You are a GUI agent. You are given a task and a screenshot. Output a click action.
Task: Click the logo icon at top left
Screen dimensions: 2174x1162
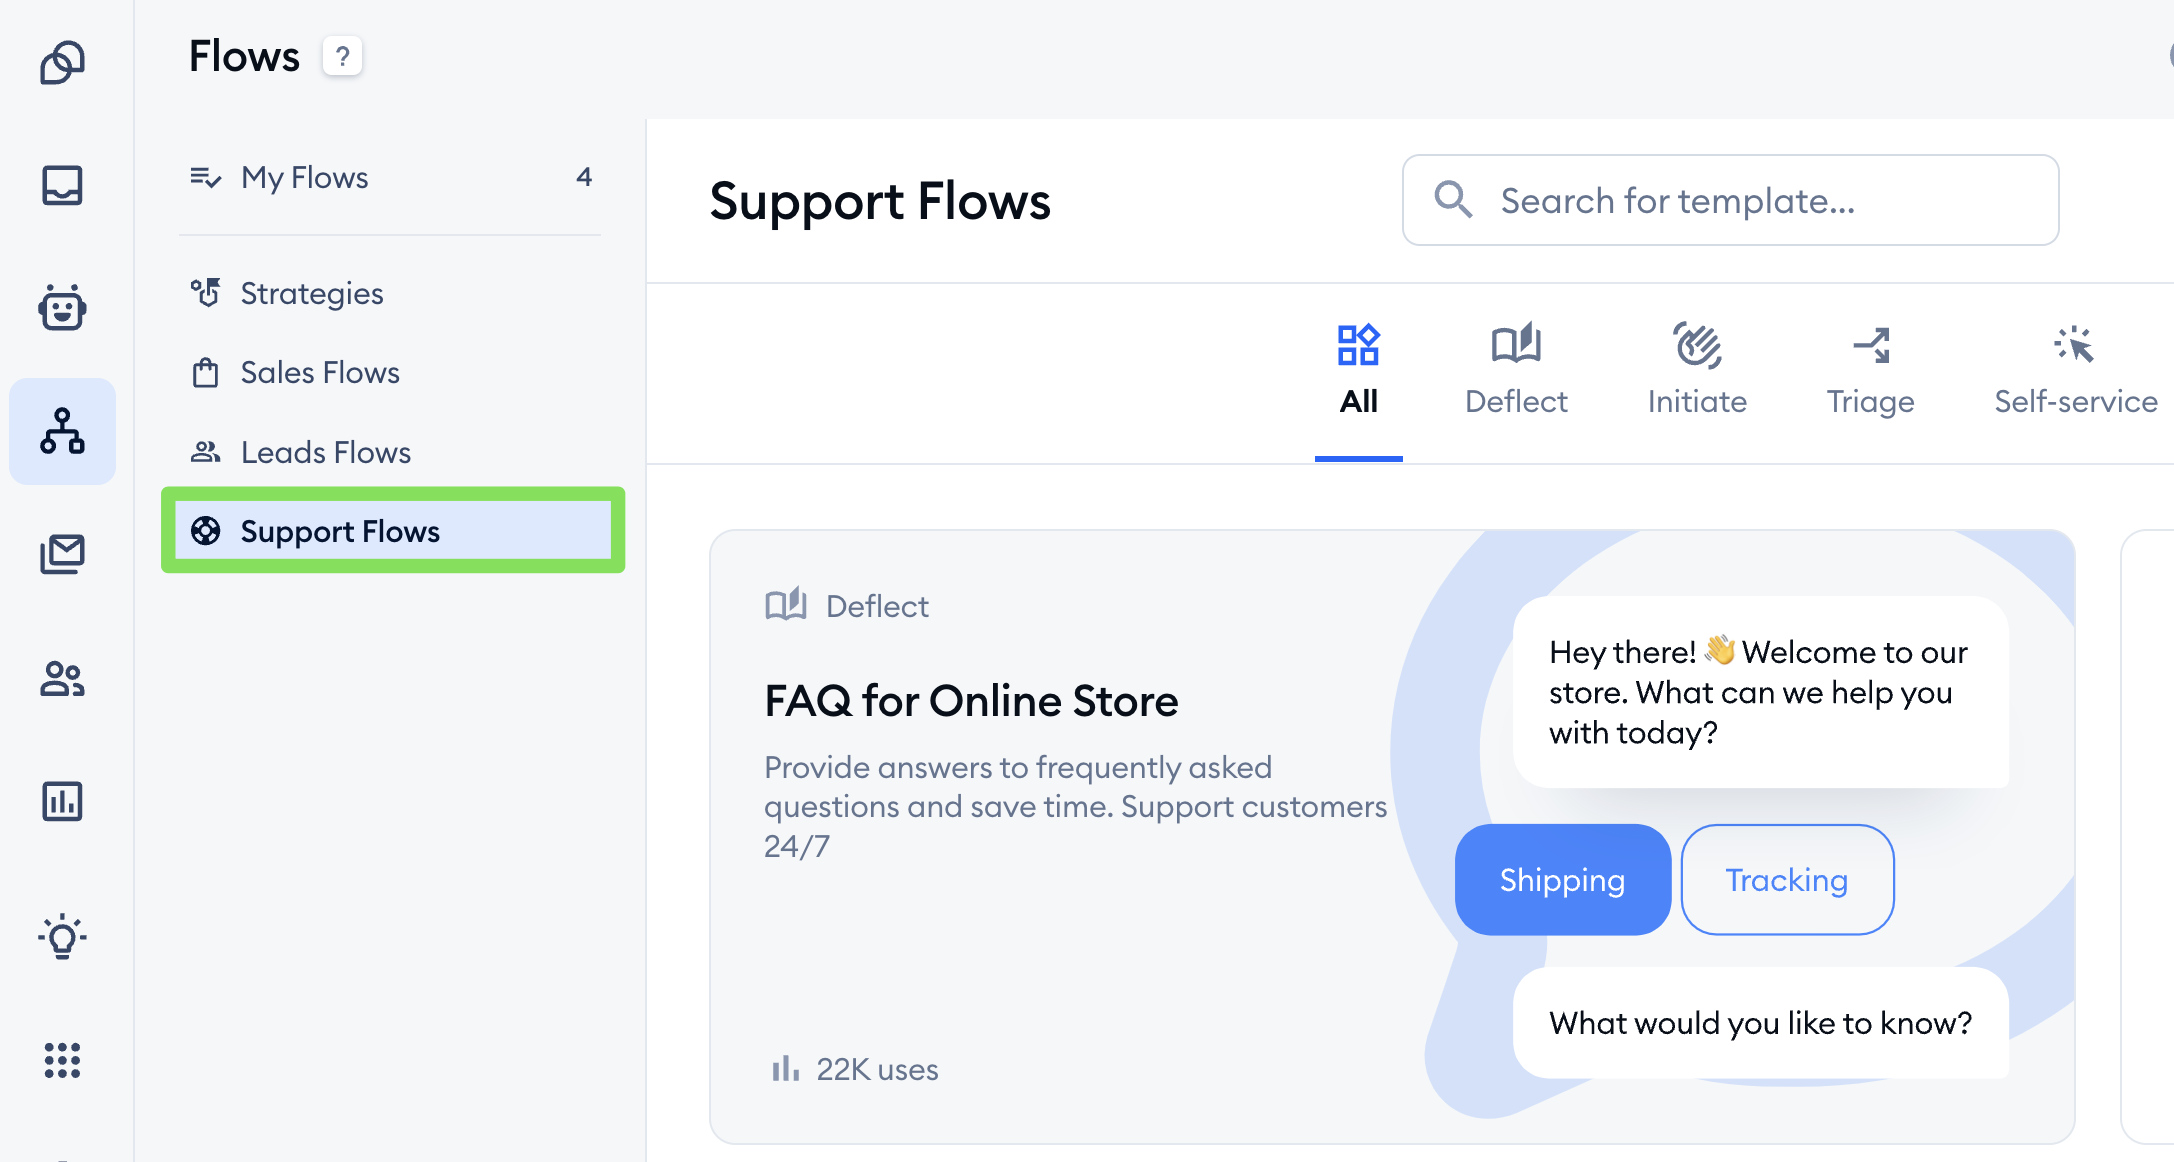point(62,63)
